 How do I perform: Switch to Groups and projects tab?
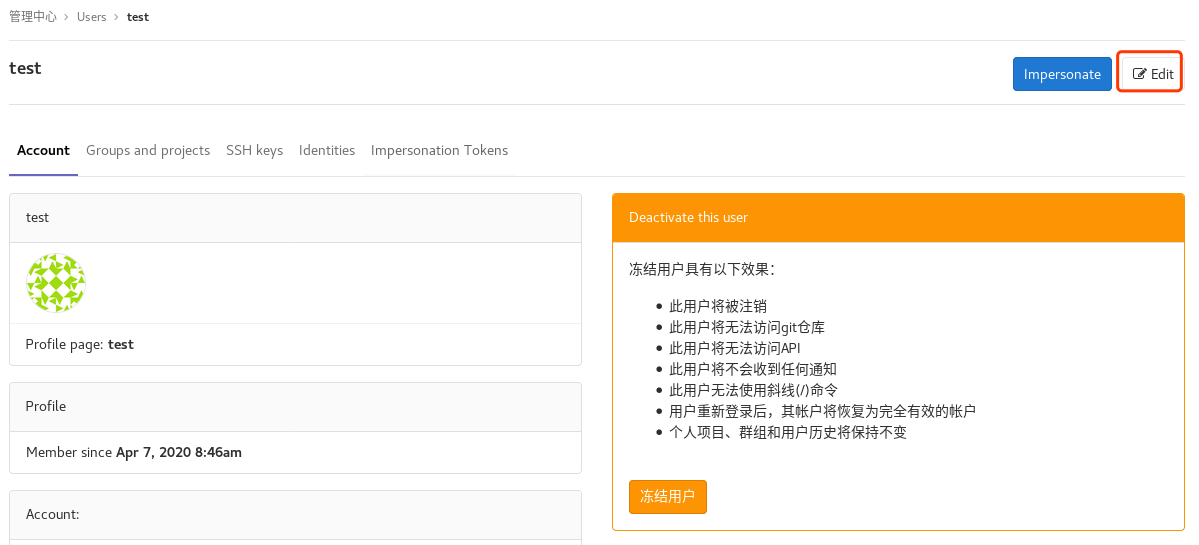coord(148,150)
